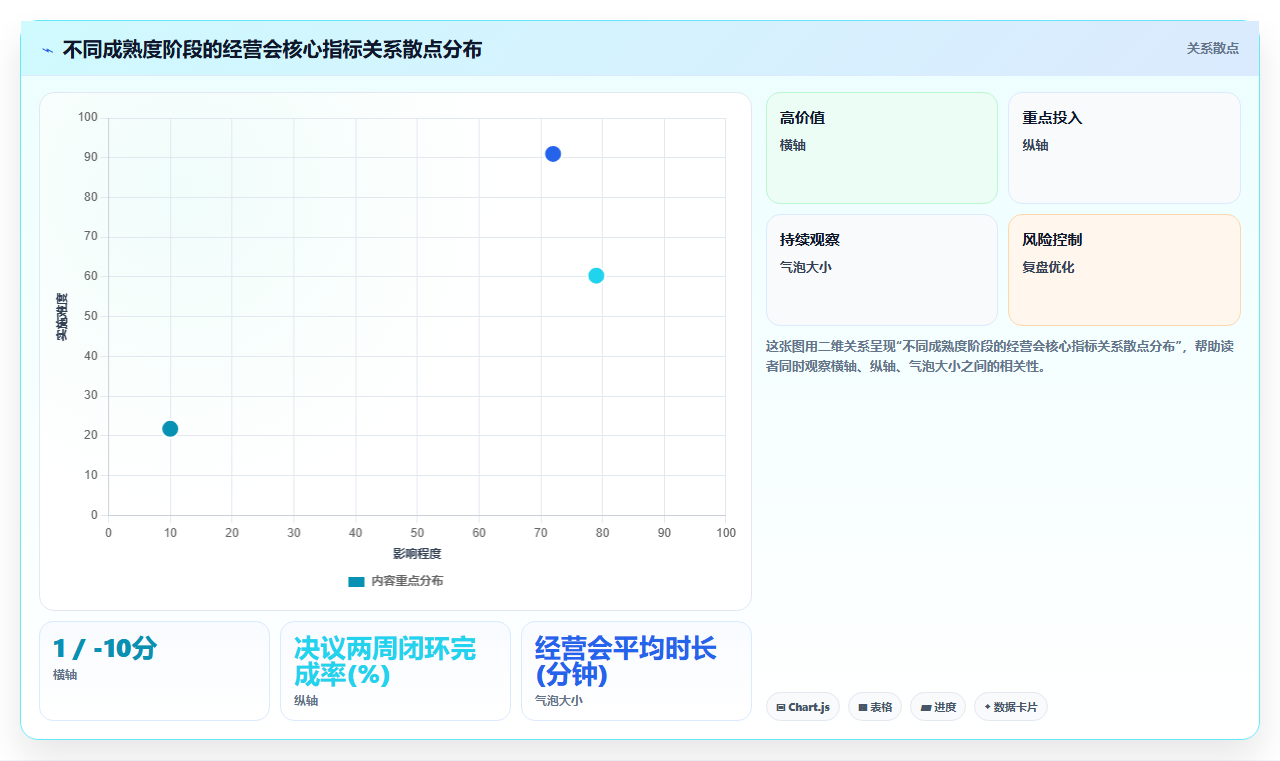1280x761 pixels.
Task: Click the chart title text 不同成熟度阶段的经营会核心指标关系散点分布
Action: [272, 49]
